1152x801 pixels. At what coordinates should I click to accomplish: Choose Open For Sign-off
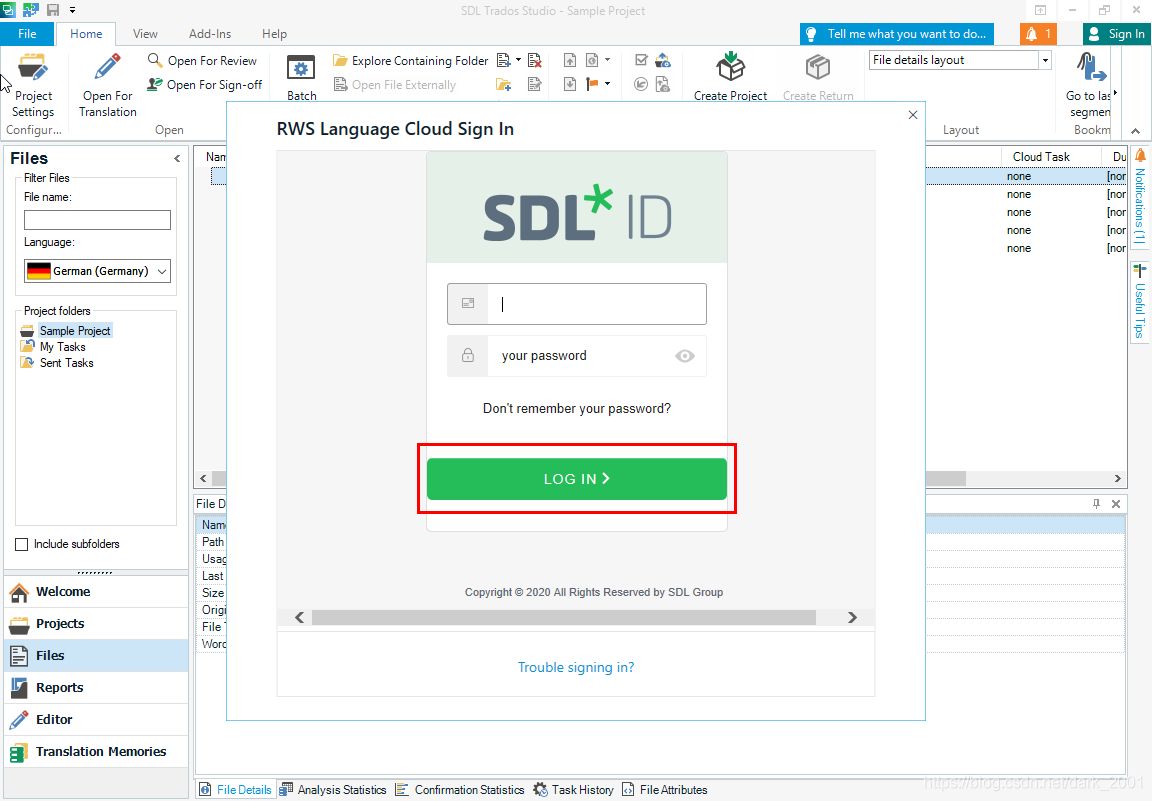[204, 85]
